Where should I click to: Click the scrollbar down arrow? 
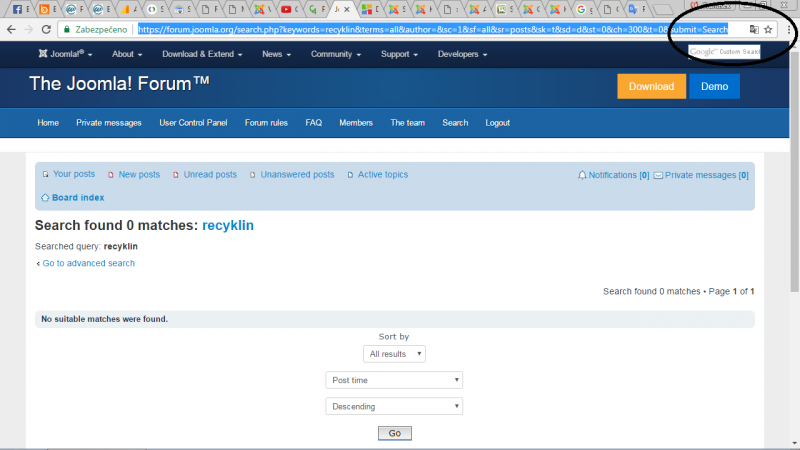tap(794, 444)
